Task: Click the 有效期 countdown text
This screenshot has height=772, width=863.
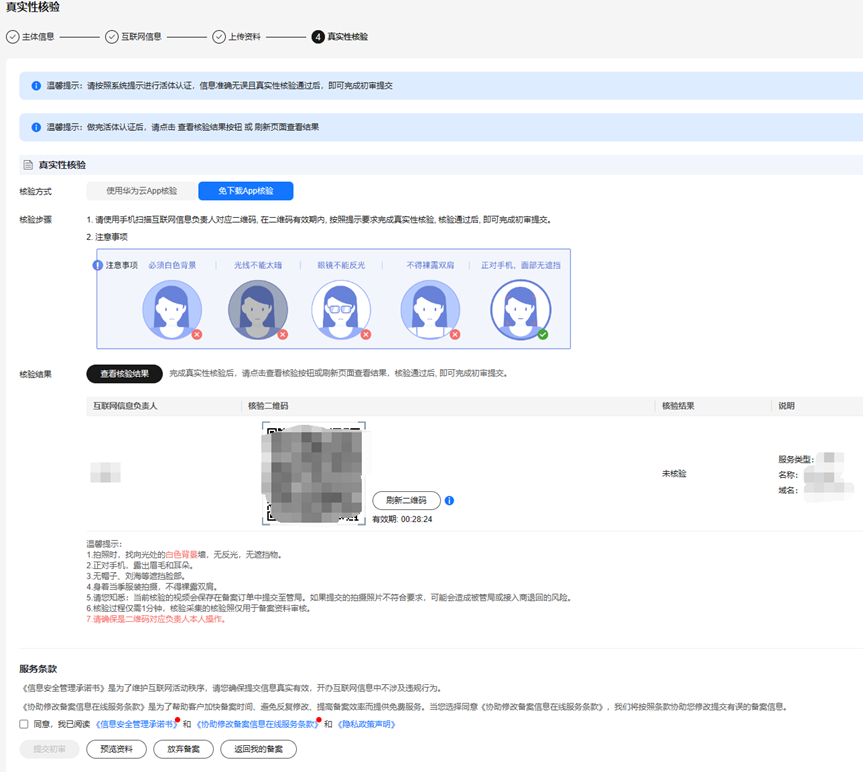Action: (x=402, y=519)
